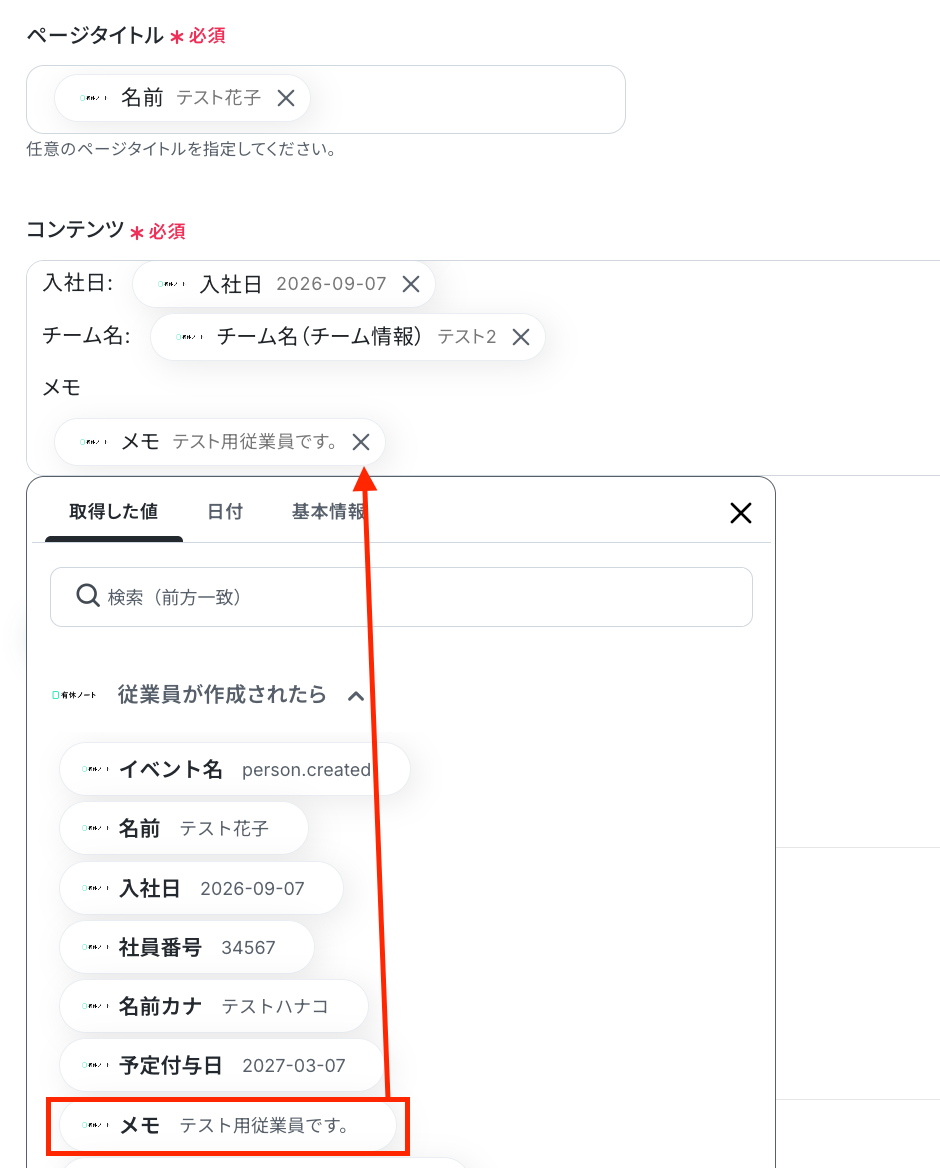Insert the 予定付与日 2027-03-07 value
The image size is (940, 1168).
click(x=221, y=1065)
